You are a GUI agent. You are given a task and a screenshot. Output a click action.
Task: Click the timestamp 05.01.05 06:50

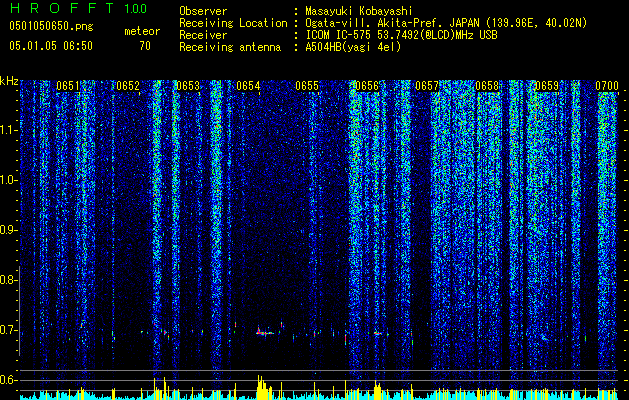pos(51,46)
